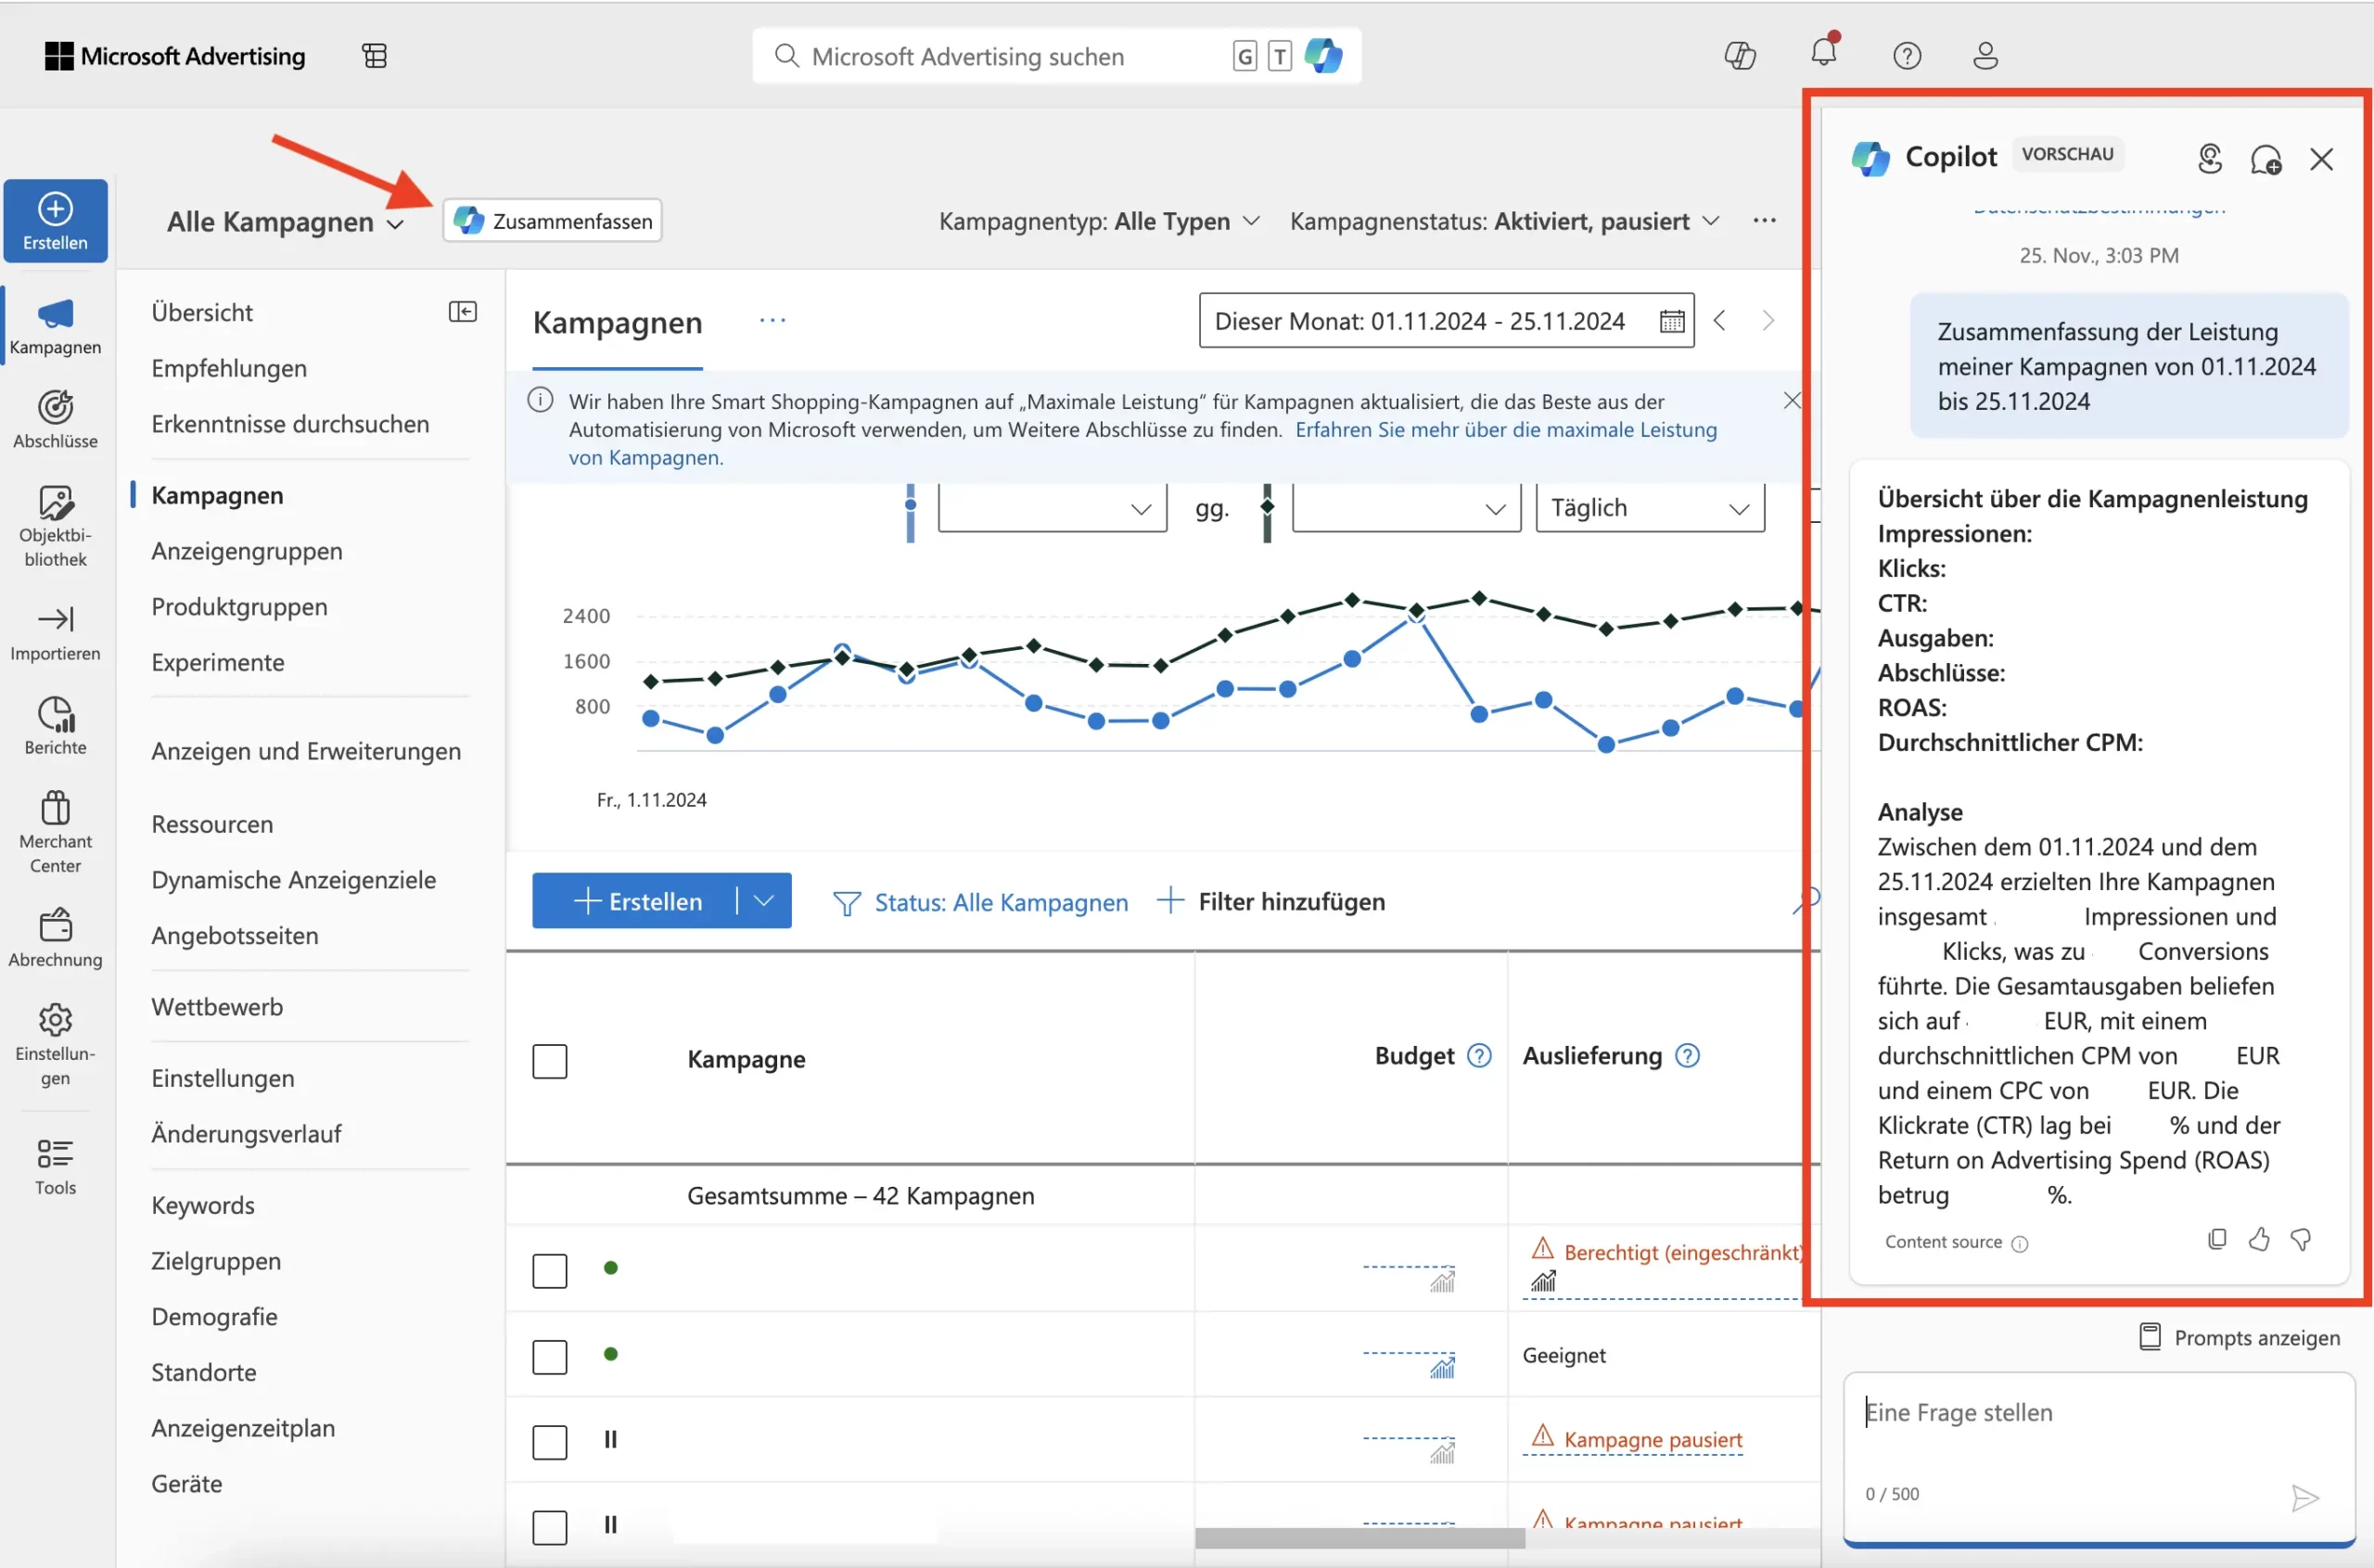The width and height of the screenshot is (2374, 1568).
Task: Open the Täglich granularity dropdown
Action: [1649, 508]
